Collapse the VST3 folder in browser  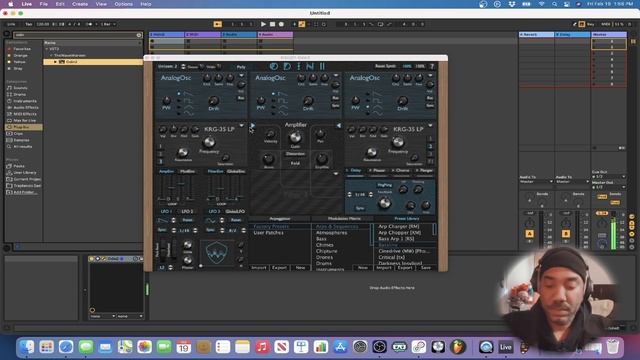click(47, 49)
